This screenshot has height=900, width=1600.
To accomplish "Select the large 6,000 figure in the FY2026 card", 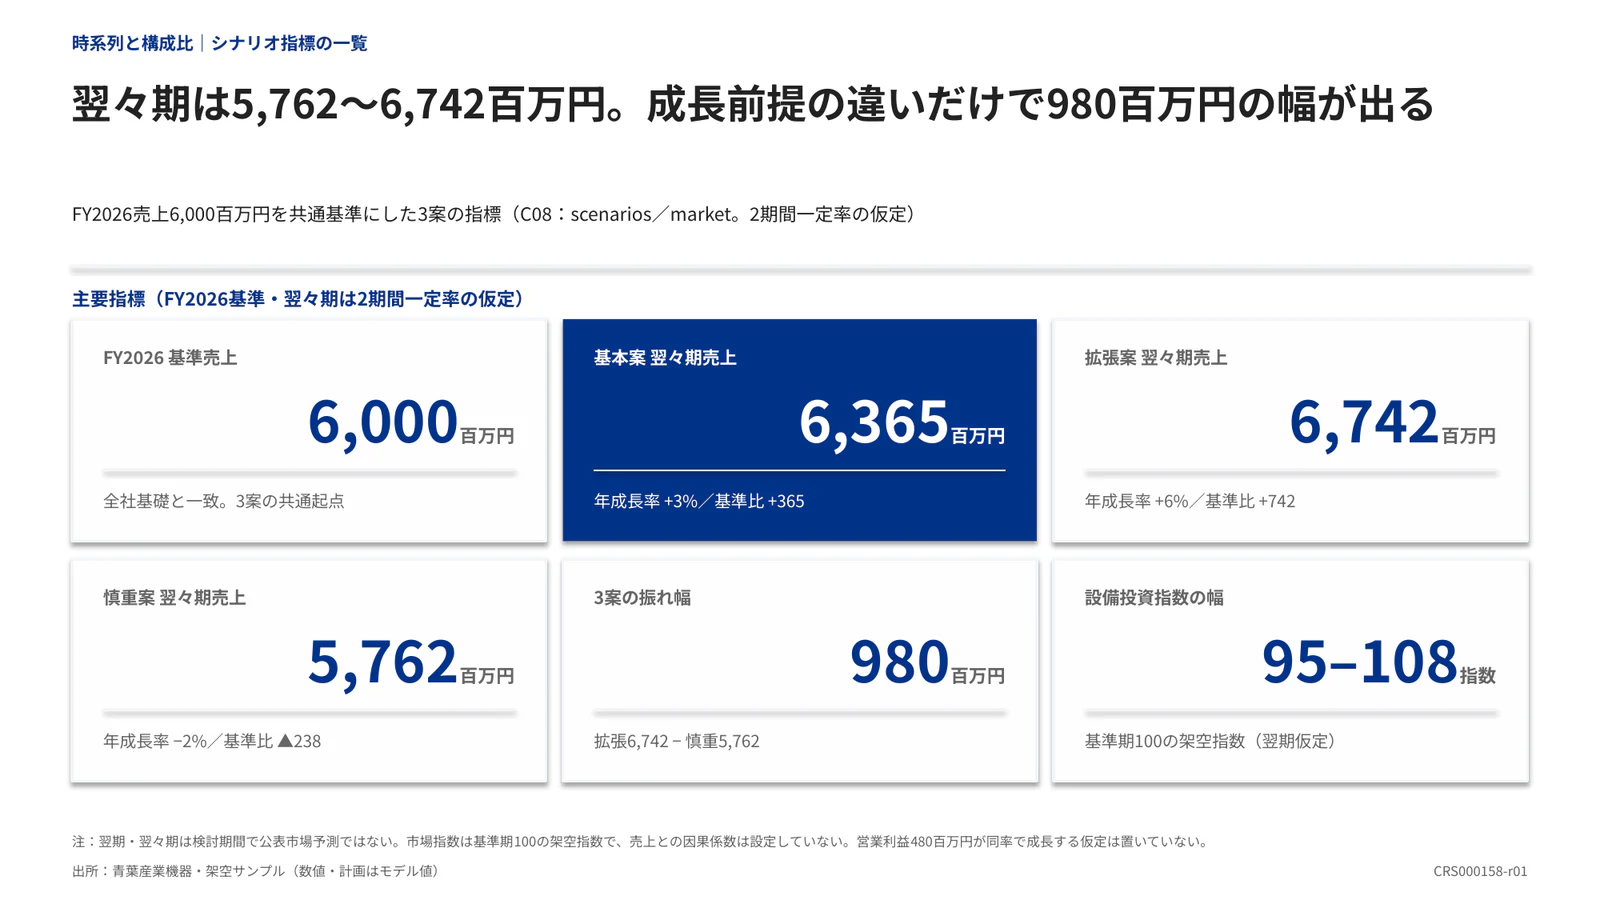I will pos(383,421).
